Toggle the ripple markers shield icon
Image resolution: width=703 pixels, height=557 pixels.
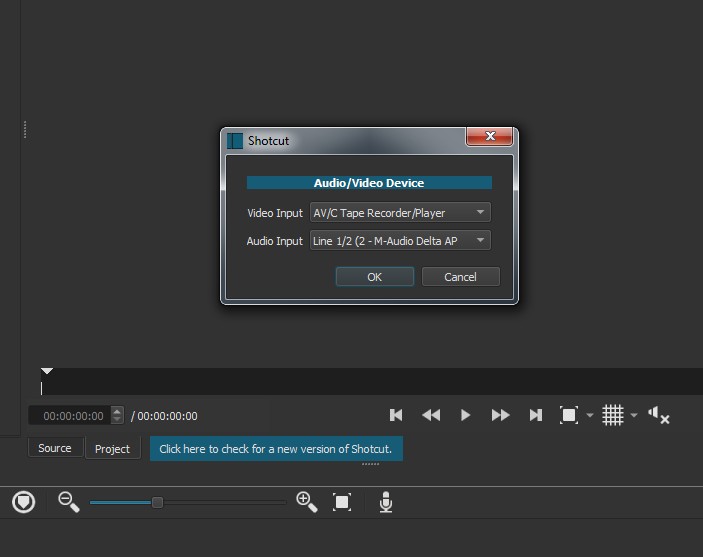(24, 502)
